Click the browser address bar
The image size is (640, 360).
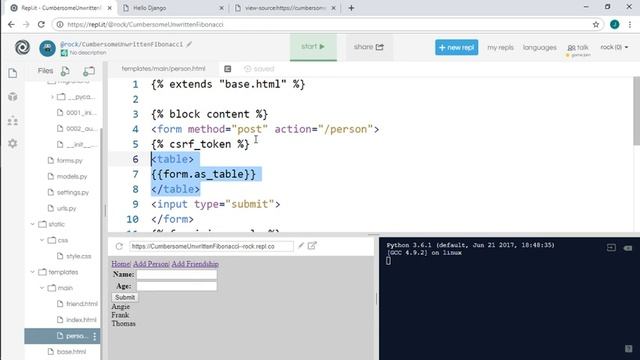point(327,24)
